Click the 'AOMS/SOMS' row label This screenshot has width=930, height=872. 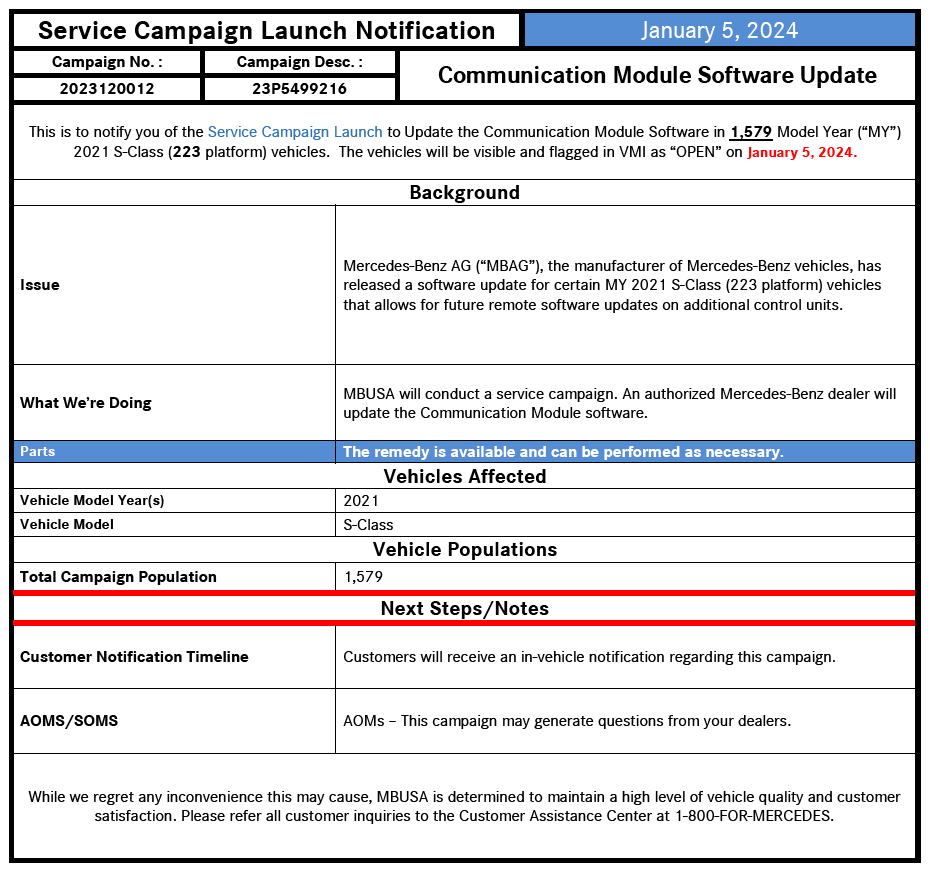(x=69, y=721)
